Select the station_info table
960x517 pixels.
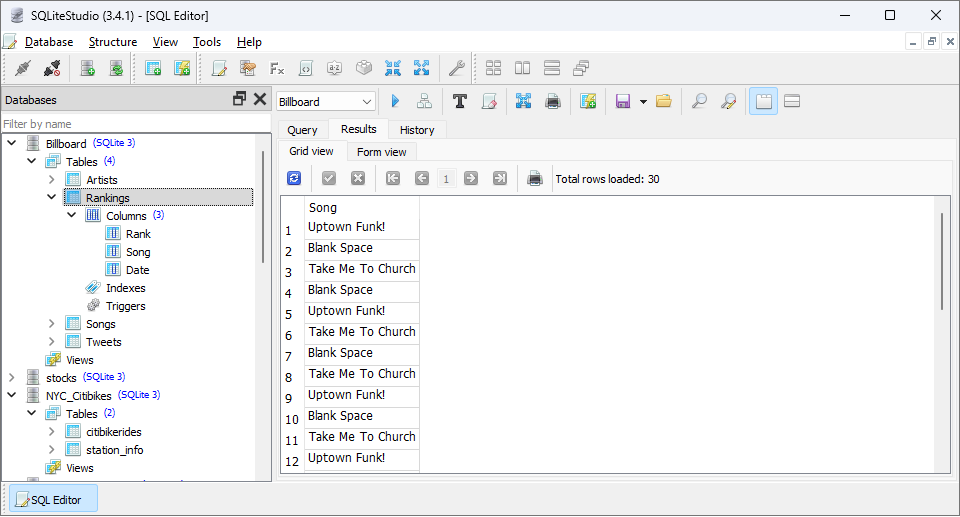coord(114,450)
